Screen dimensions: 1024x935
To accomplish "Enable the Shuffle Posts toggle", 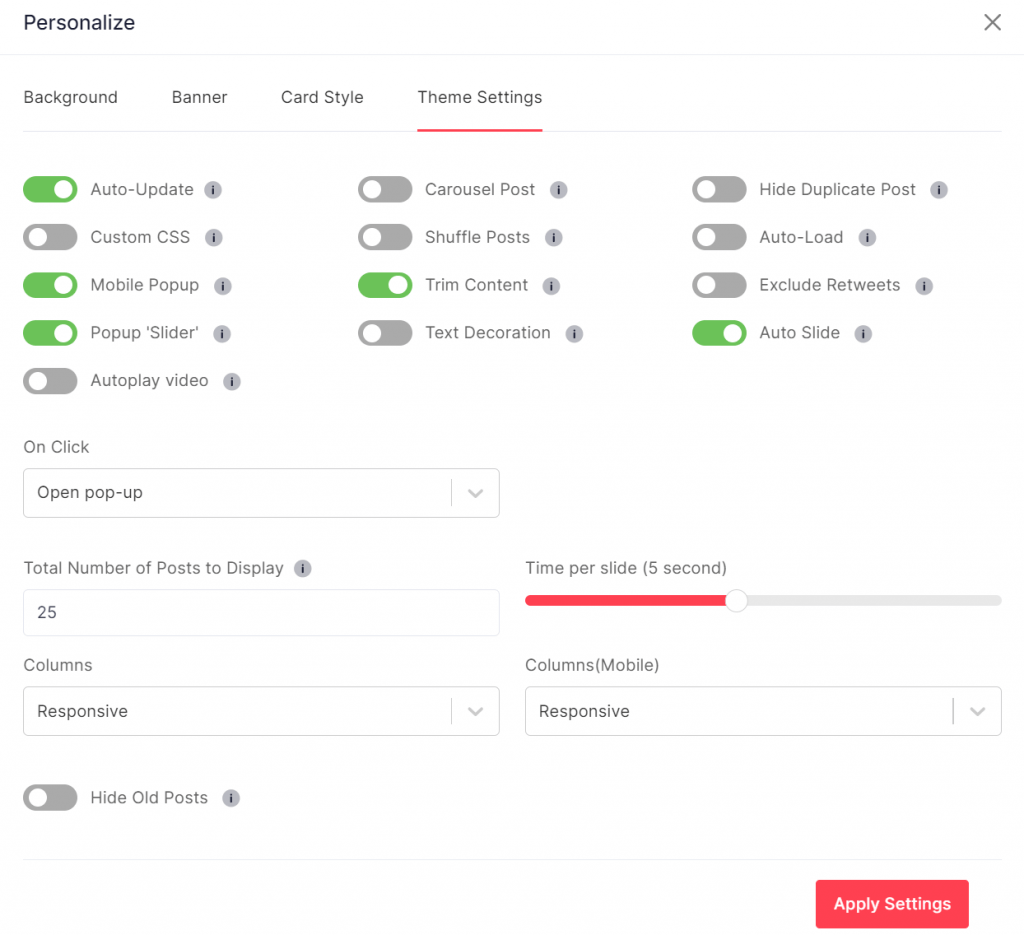I will pyautogui.click(x=385, y=237).
